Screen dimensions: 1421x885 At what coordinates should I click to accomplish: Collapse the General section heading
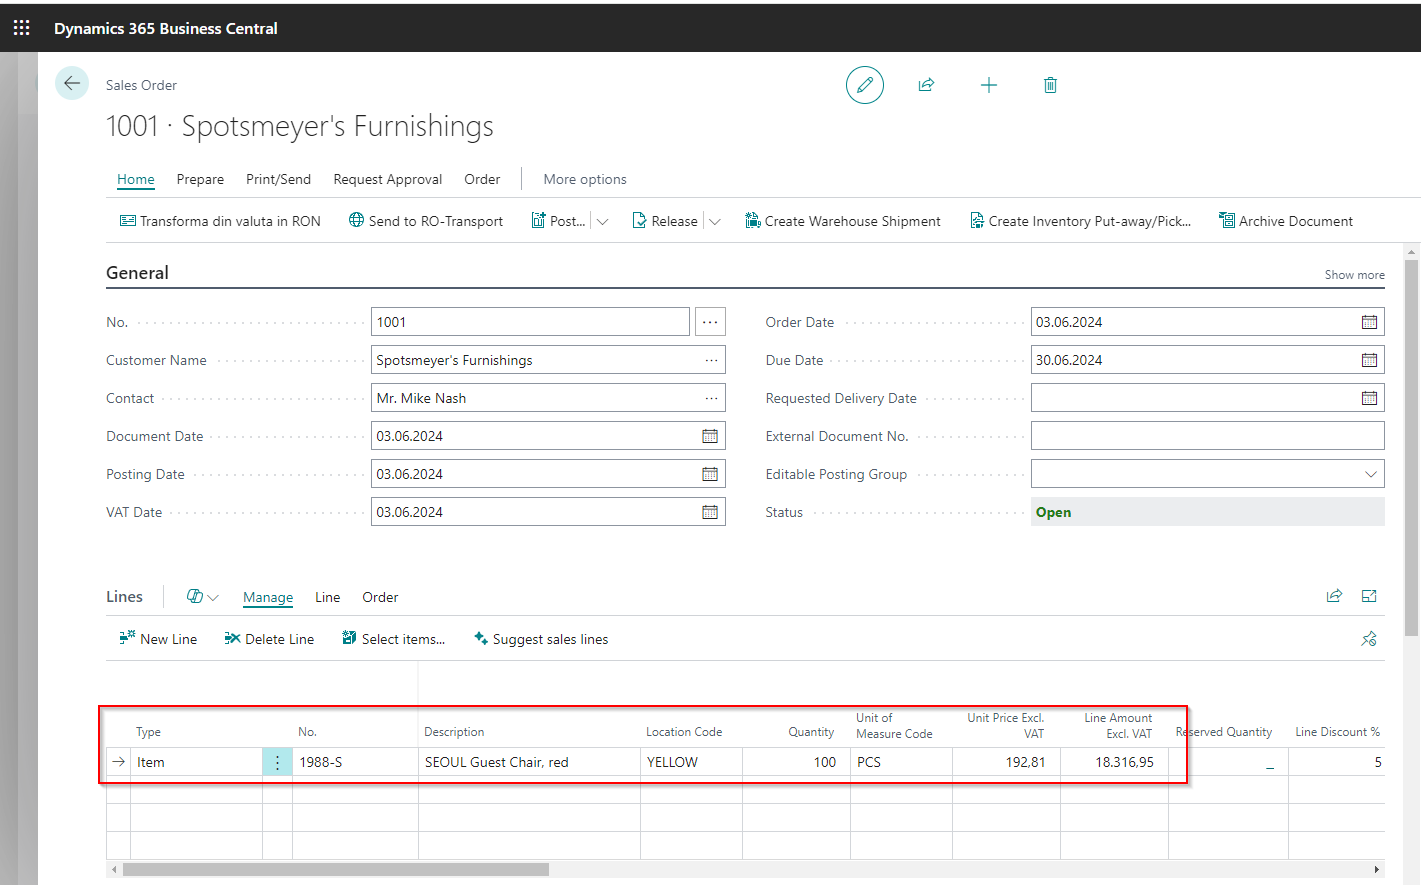click(137, 273)
